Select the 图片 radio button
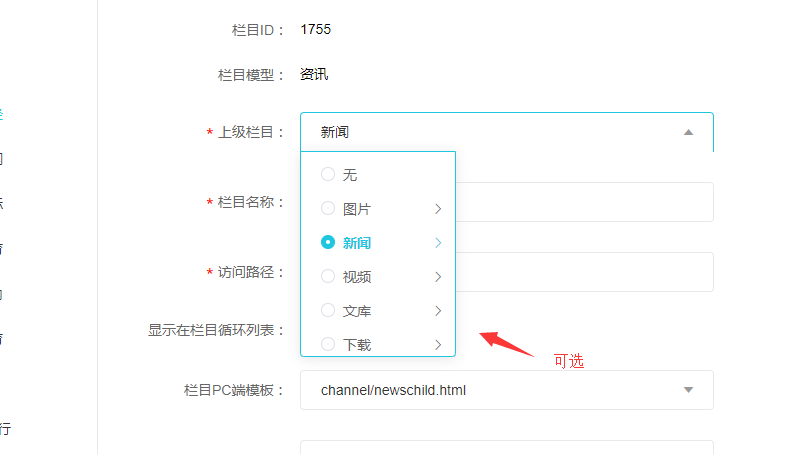This screenshot has width=799, height=454. [x=328, y=209]
